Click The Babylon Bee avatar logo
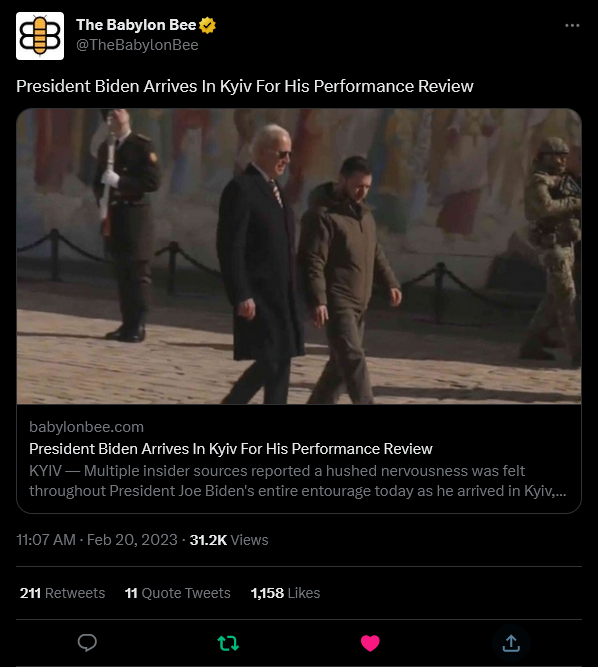This screenshot has height=667, width=598. coord(40,36)
